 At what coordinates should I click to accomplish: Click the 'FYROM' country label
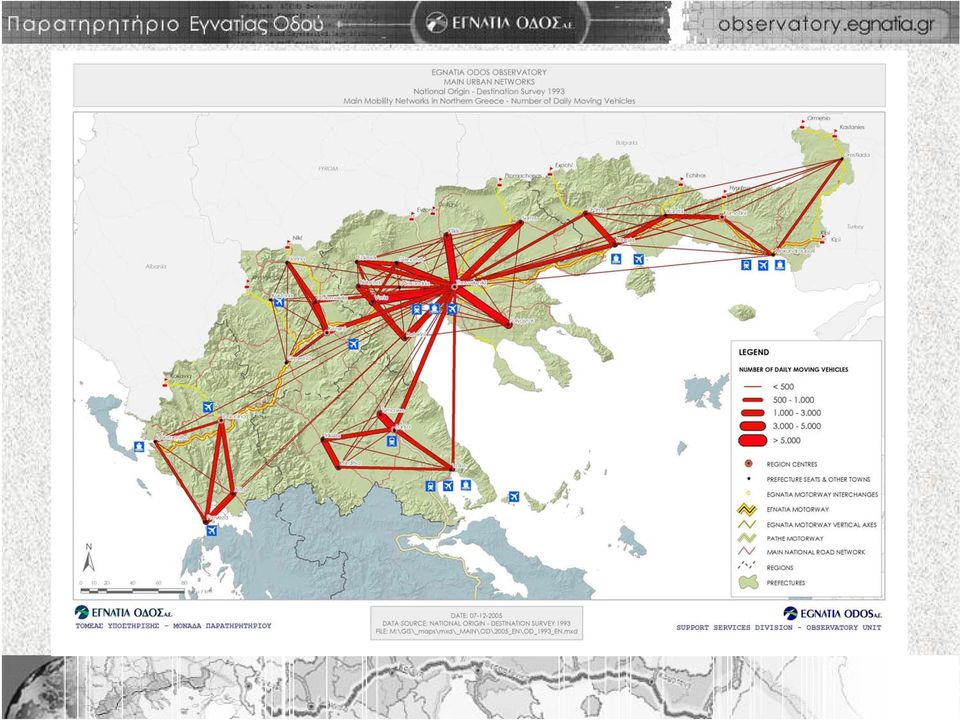click(x=328, y=168)
